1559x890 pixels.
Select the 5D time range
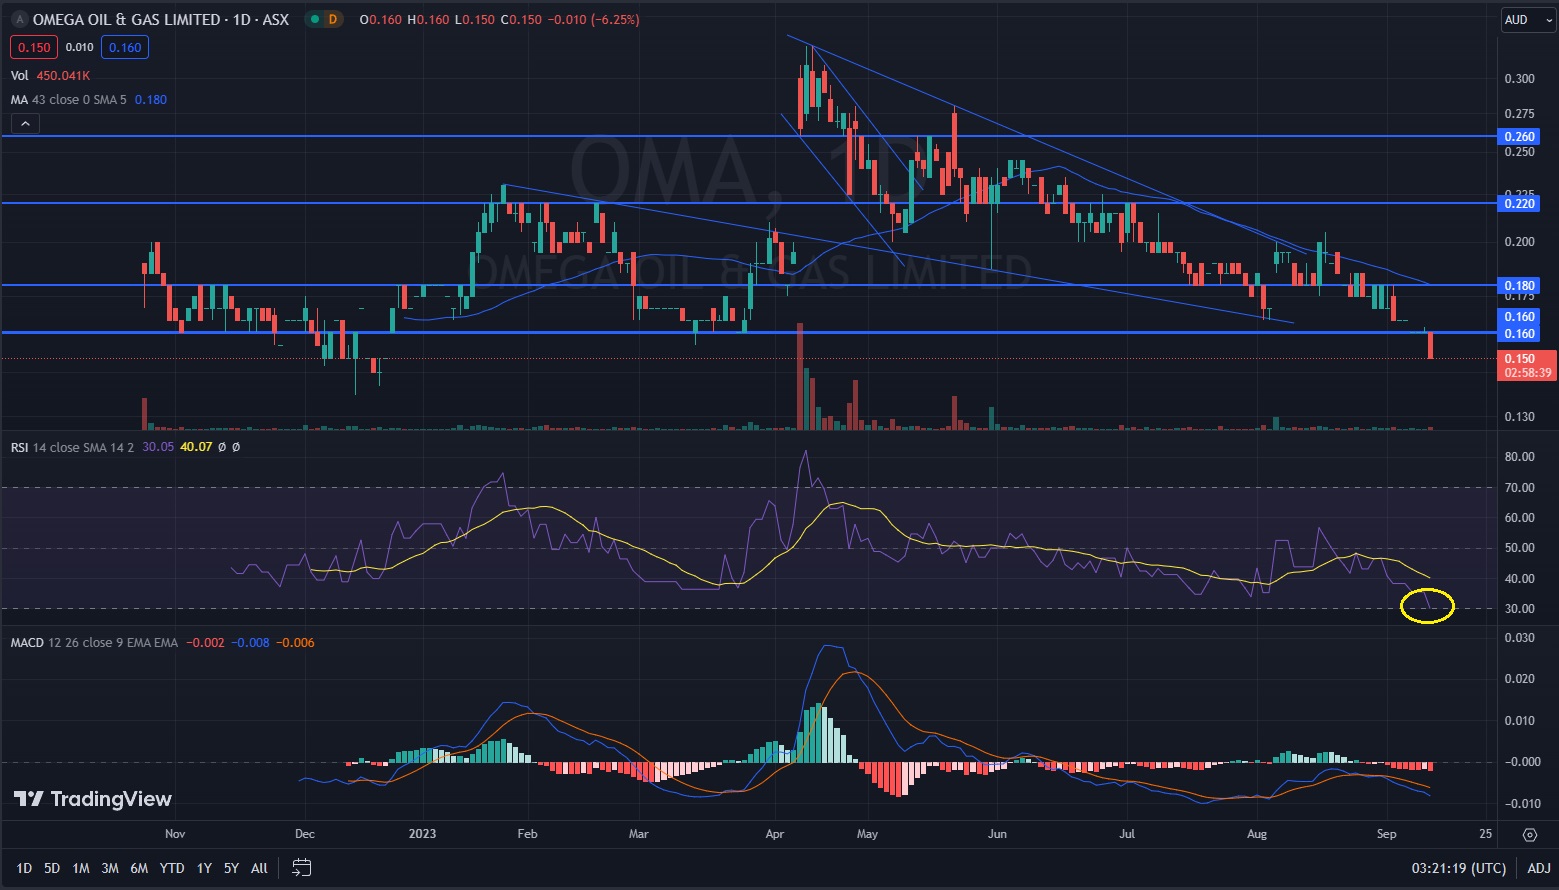[52, 868]
